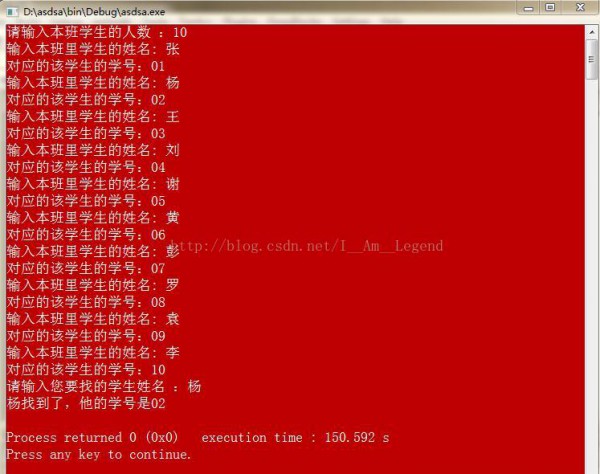Maximize the asdsa.exe console window

pos(550,7)
